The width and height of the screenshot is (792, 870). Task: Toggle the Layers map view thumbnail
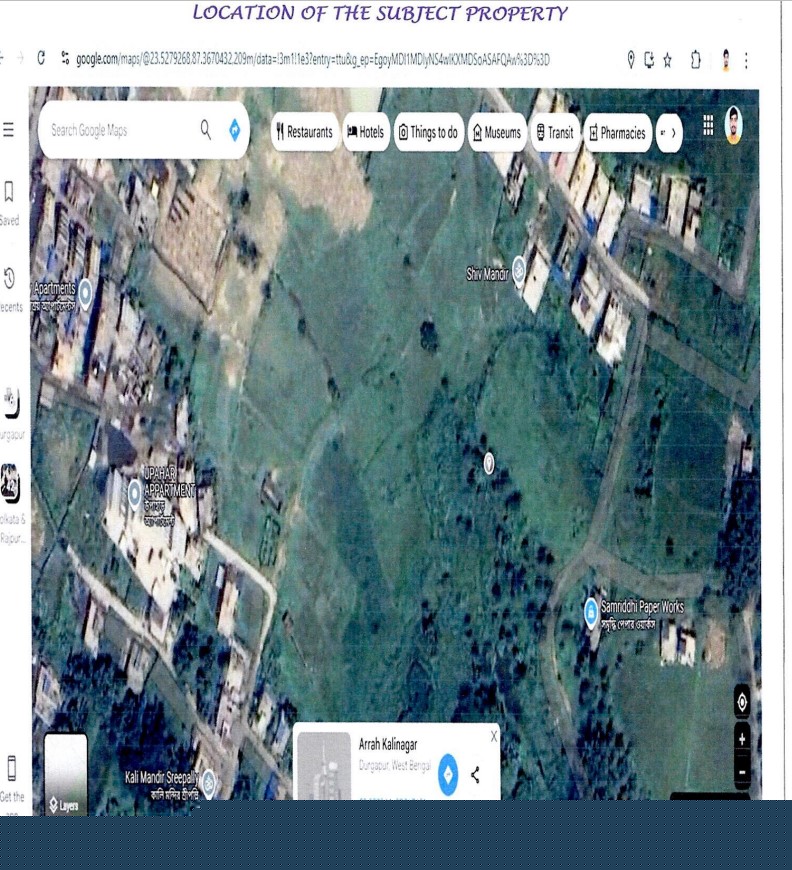pyautogui.click(x=65, y=774)
